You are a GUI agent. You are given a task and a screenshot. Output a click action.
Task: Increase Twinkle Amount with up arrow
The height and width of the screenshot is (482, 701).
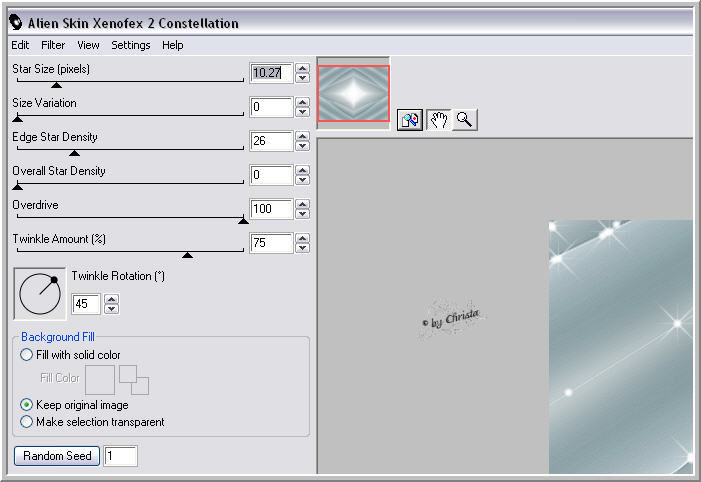click(x=303, y=237)
